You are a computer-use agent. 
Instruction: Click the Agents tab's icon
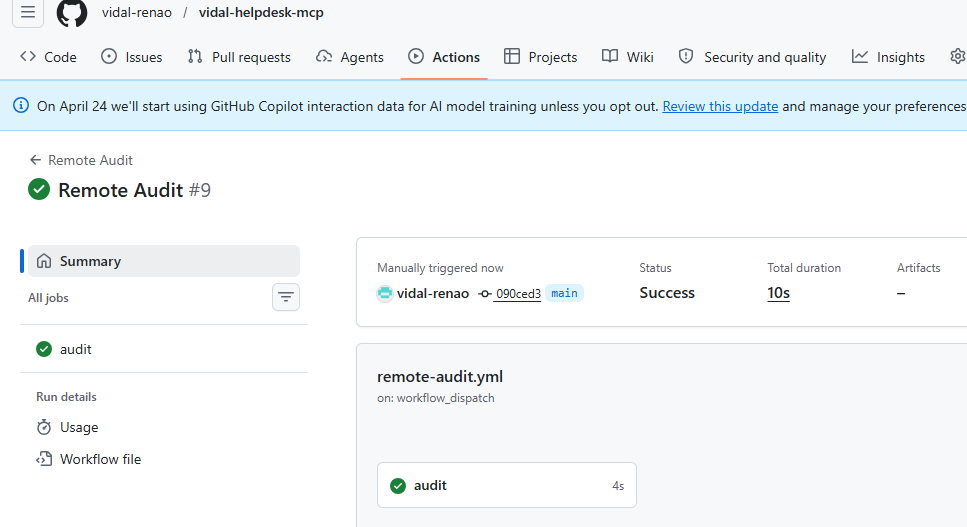[x=324, y=56]
